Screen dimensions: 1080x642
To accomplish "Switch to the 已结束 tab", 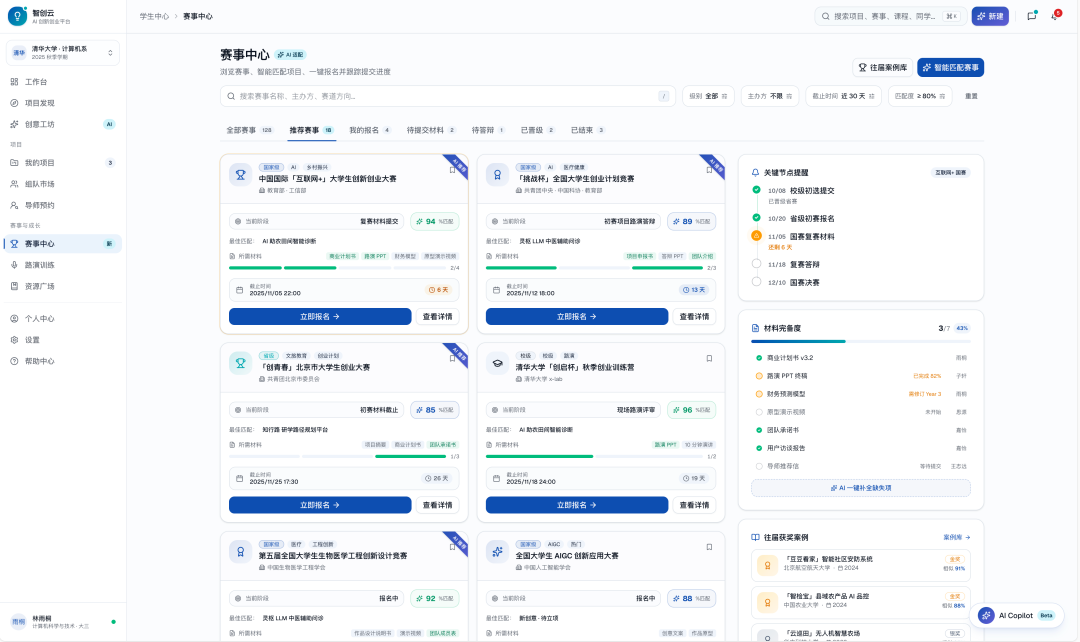I will pyautogui.click(x=587, y=130).
